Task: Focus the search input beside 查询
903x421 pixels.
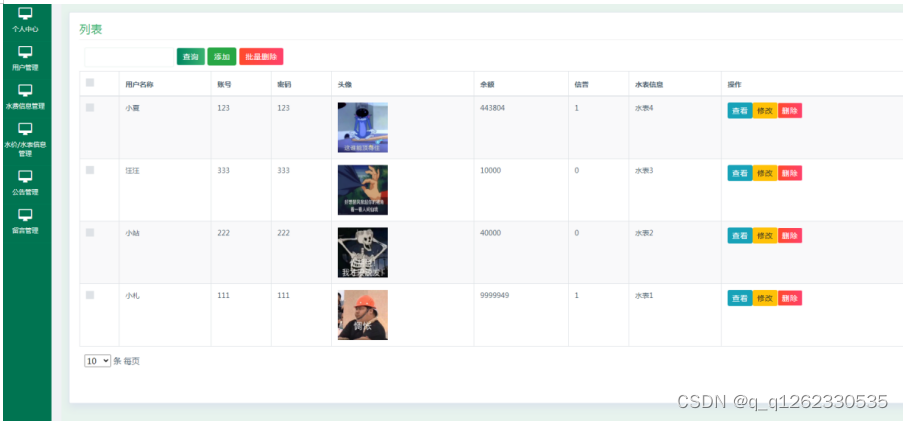Action: pyautogui.click(x=129, y=56)
